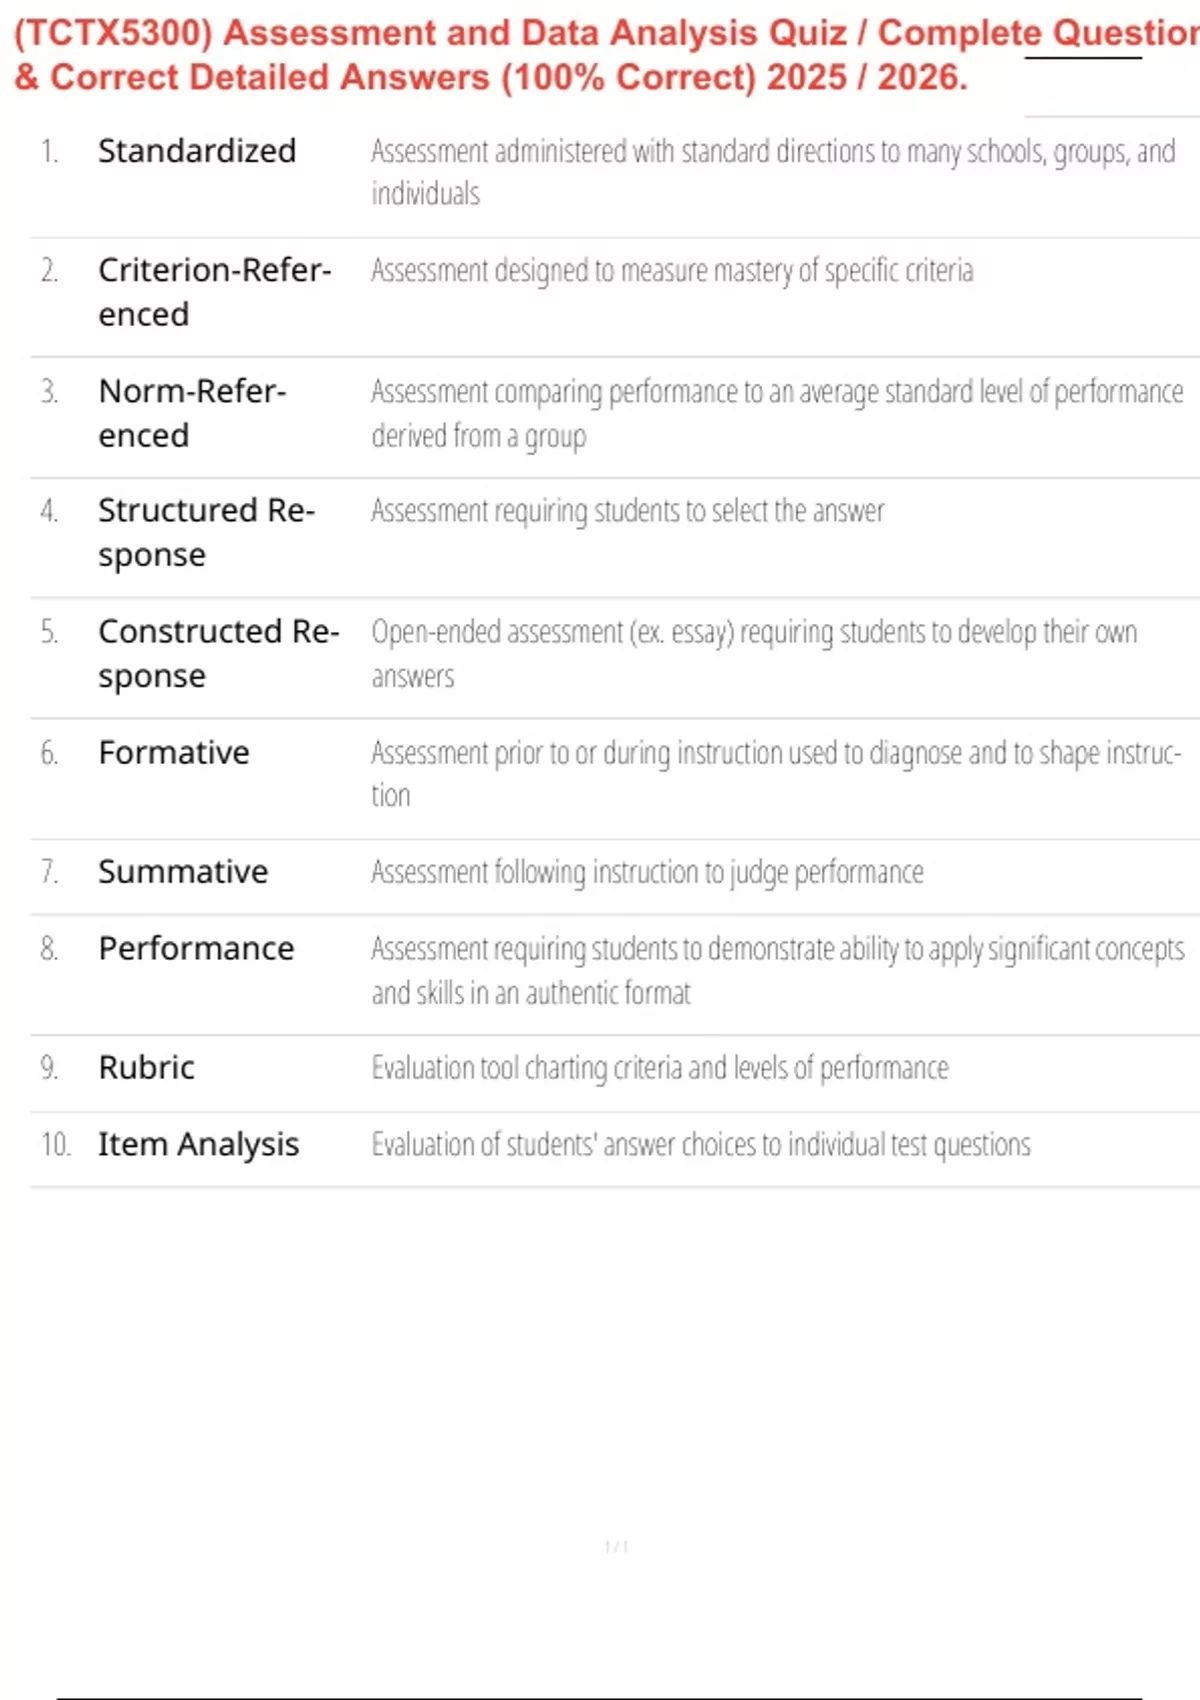Select the term 'Criterion-Referenced'
Image resolution: width=1200 pixels, height=1700 pixels.
[215, 292]
